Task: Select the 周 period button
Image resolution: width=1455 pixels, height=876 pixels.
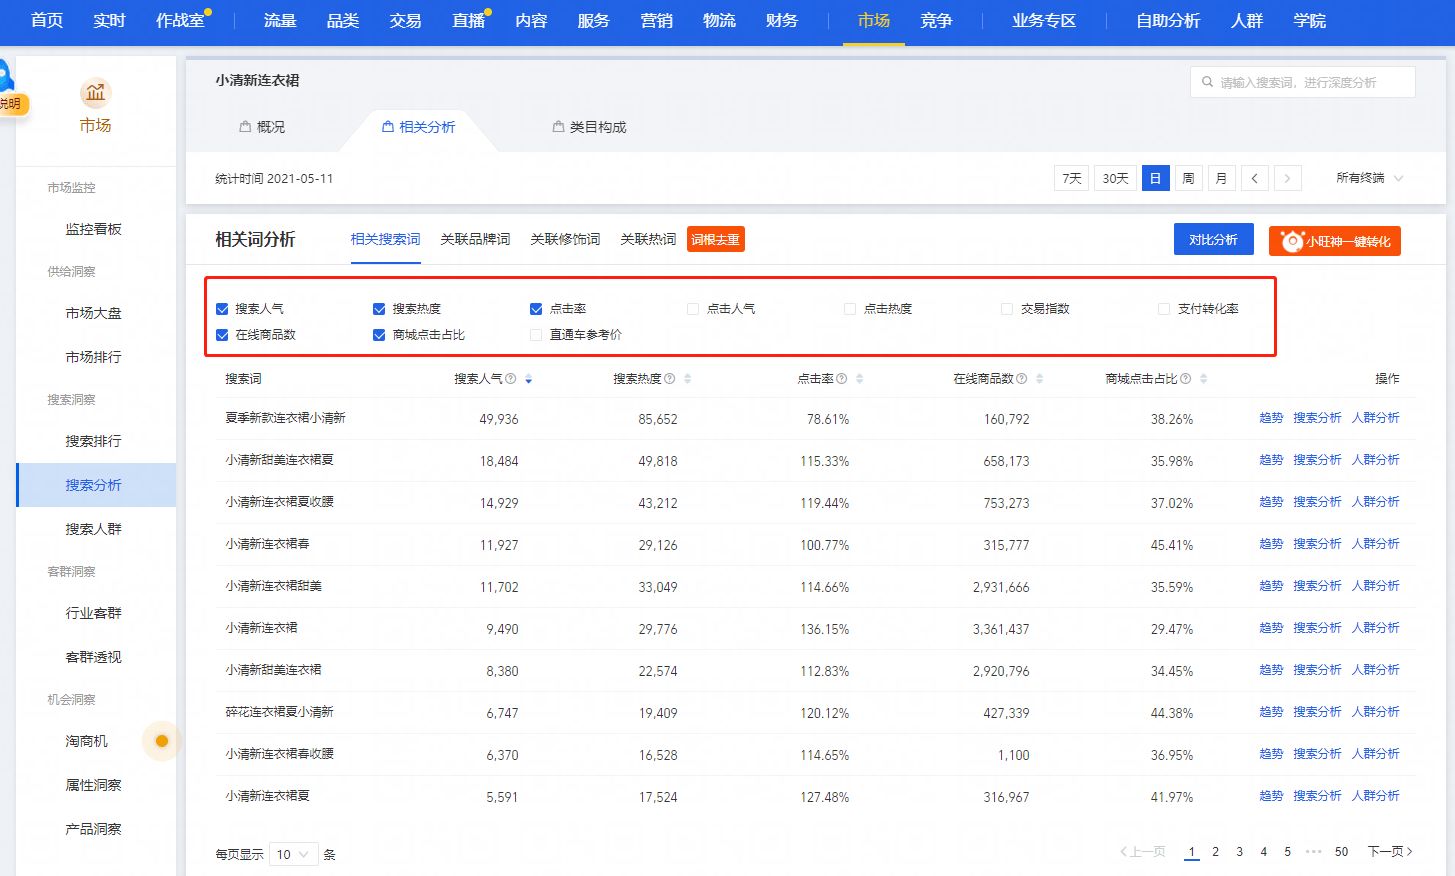Action: pos(1189,178)
